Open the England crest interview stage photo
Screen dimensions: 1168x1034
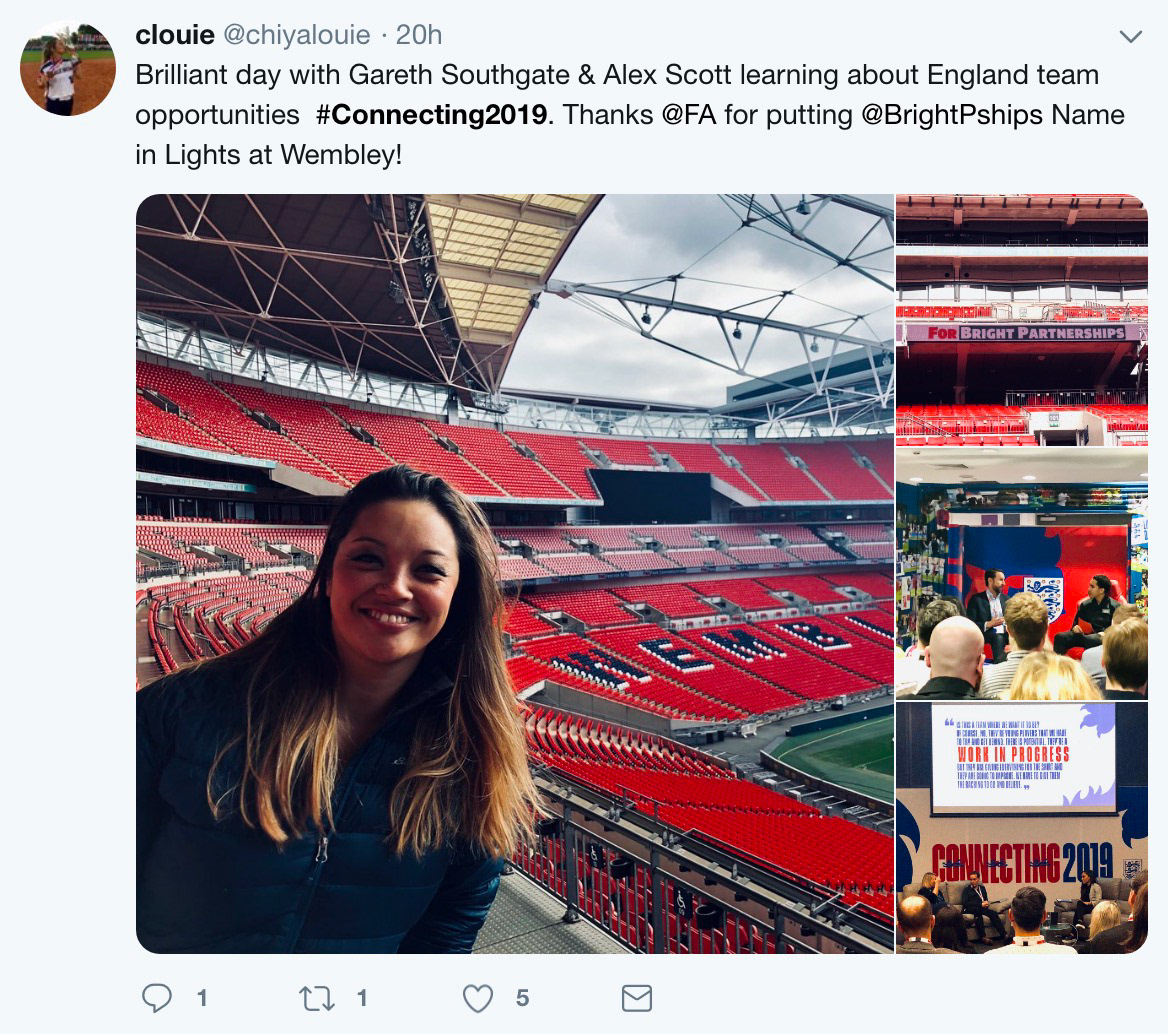tap(1021, 574)
